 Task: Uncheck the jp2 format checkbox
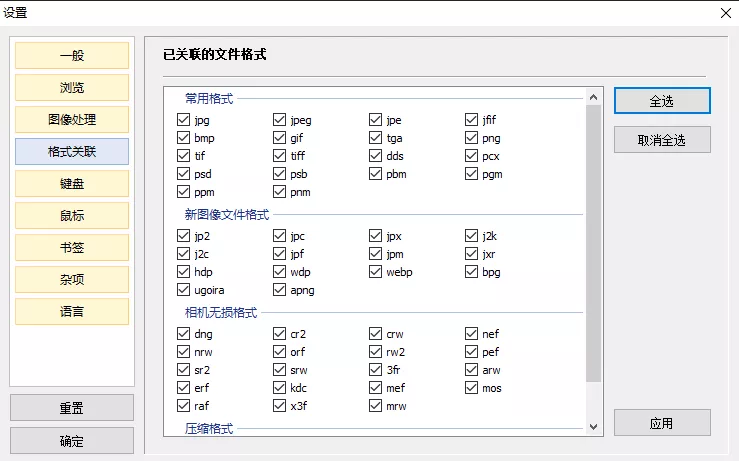coord(183,236)
